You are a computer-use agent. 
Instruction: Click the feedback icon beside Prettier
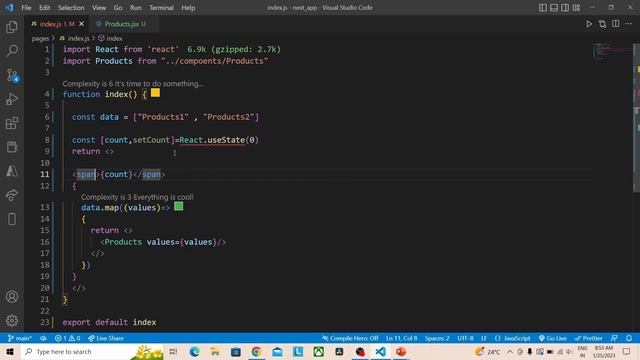(614, 338)
